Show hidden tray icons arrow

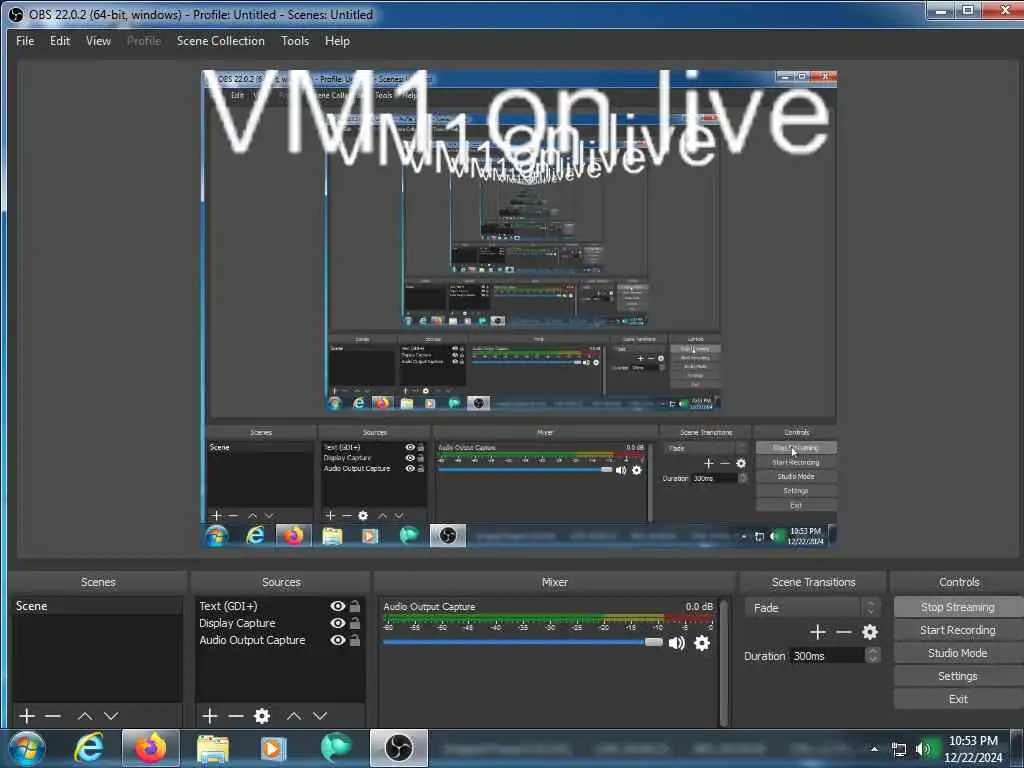874,750
